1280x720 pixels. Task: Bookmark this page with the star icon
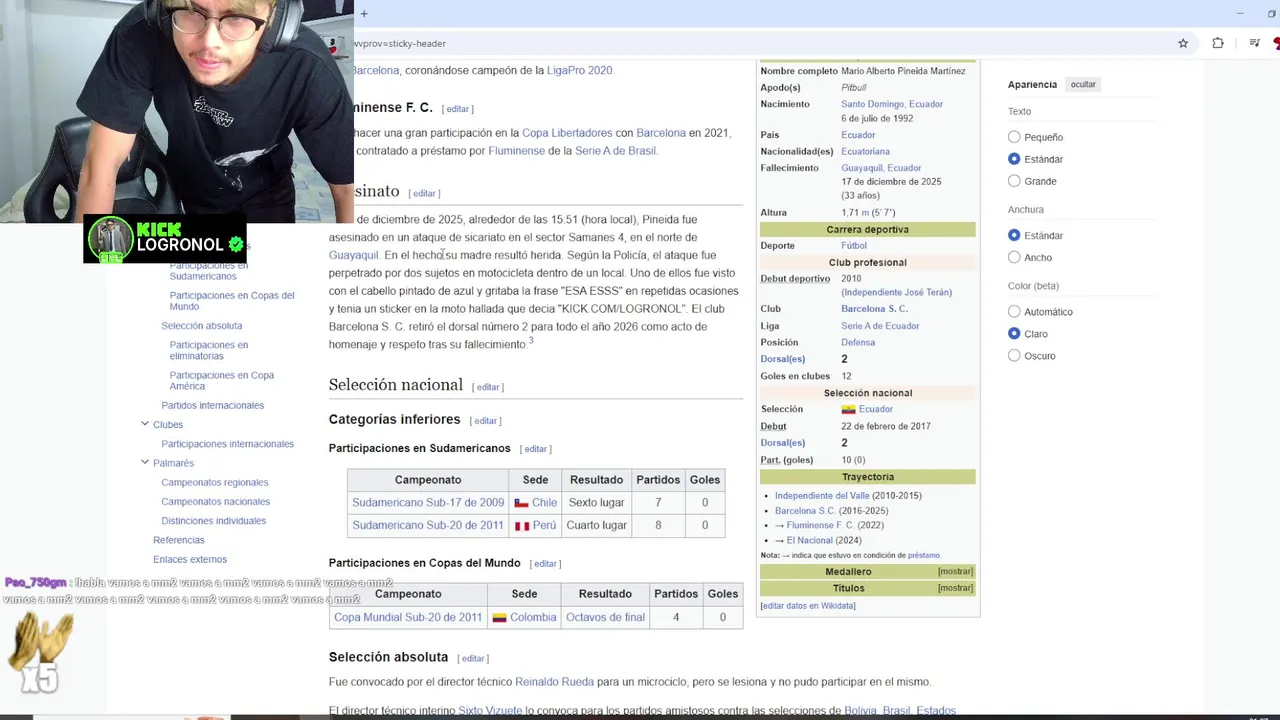point(1183,44)
